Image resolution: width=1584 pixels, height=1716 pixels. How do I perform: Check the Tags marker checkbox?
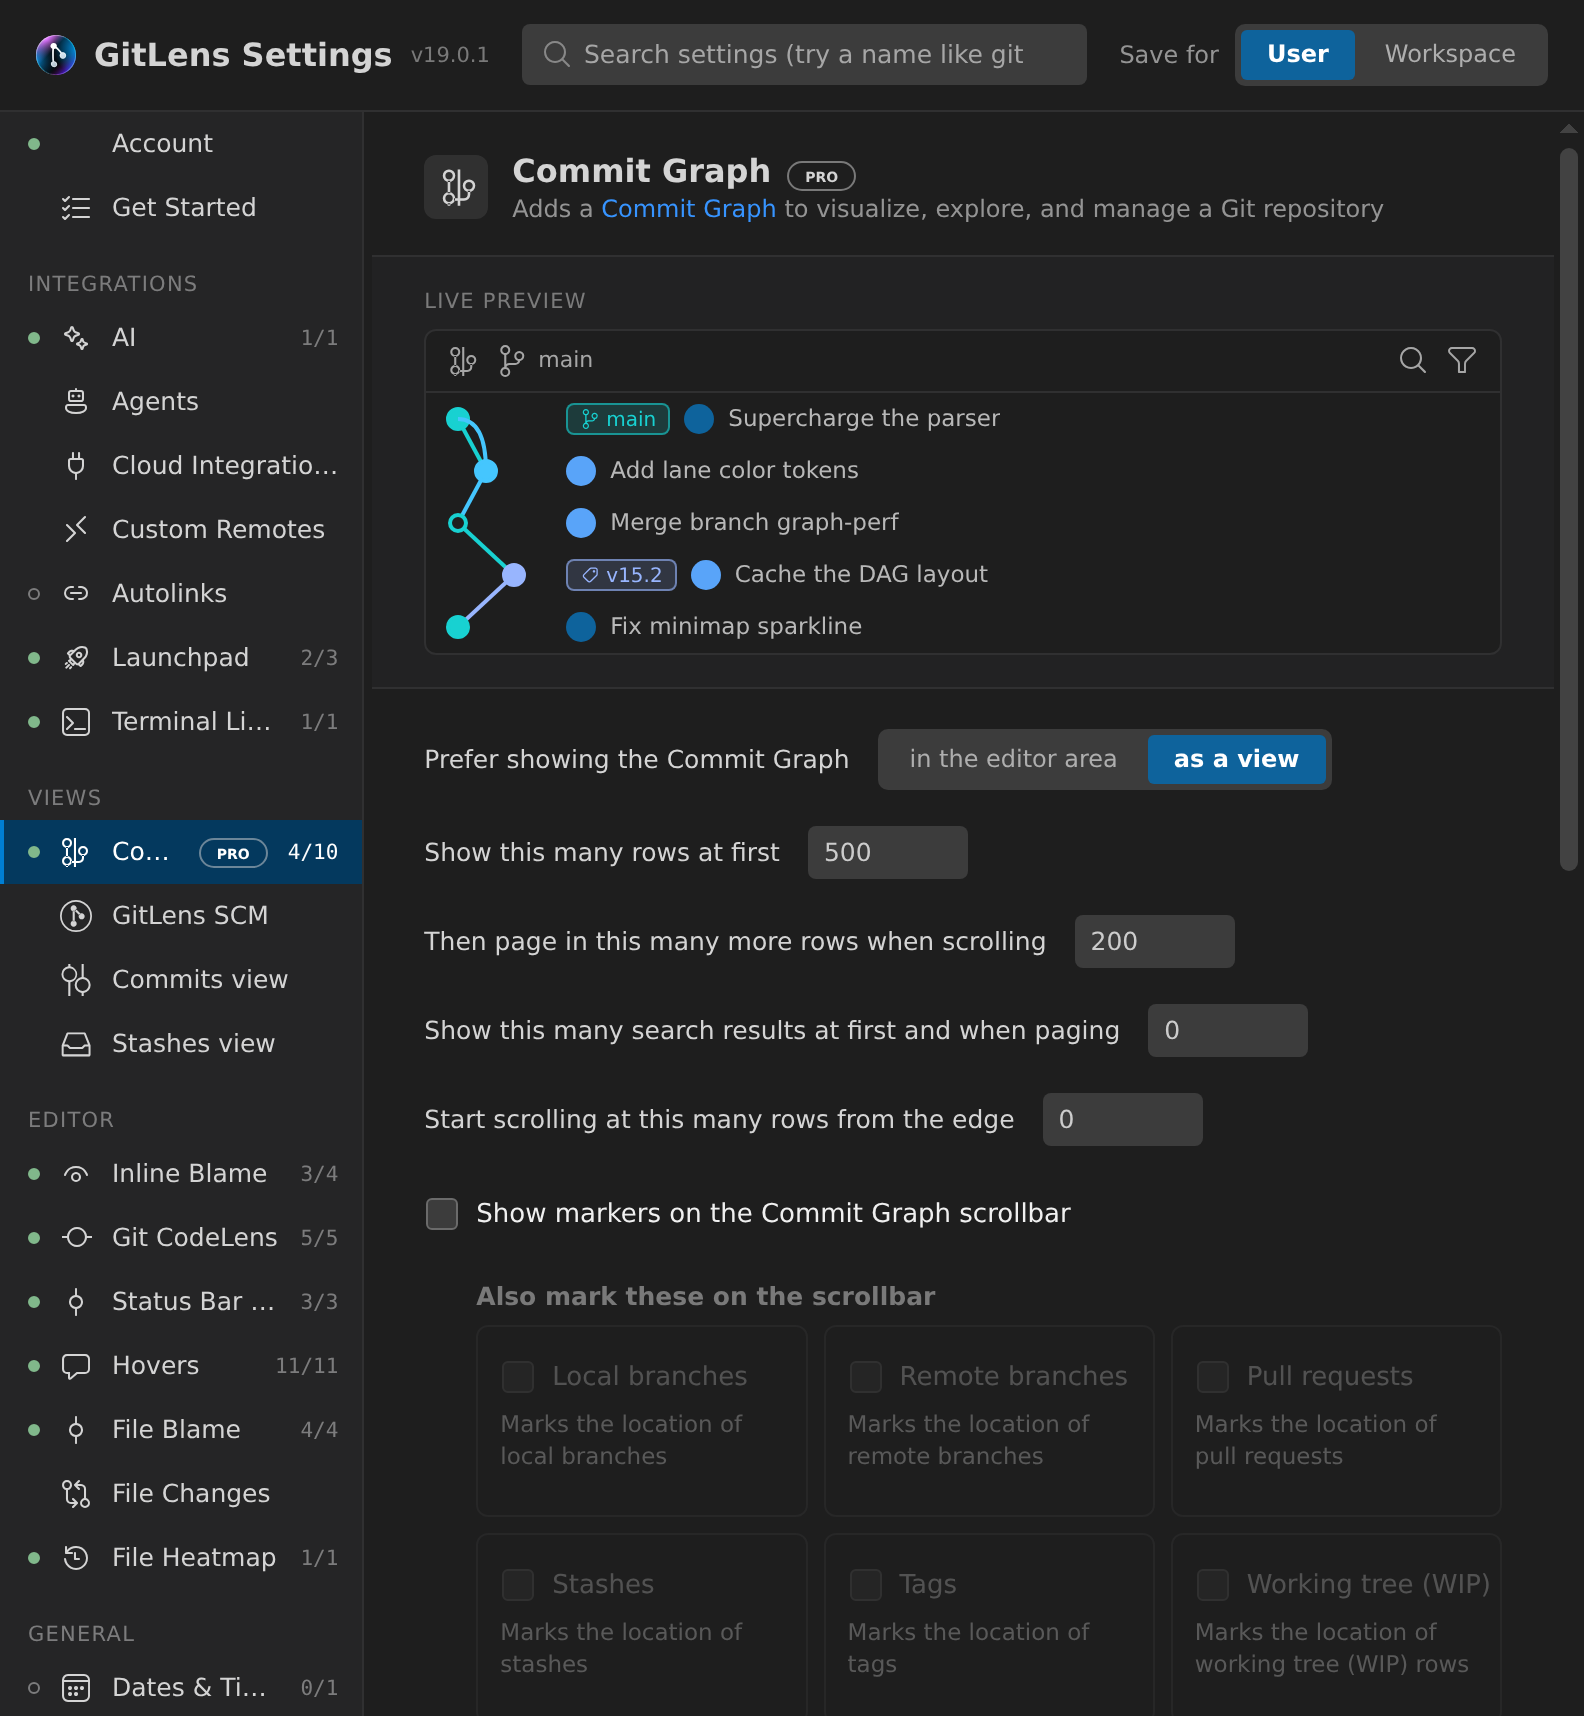tap(865, 1585)
